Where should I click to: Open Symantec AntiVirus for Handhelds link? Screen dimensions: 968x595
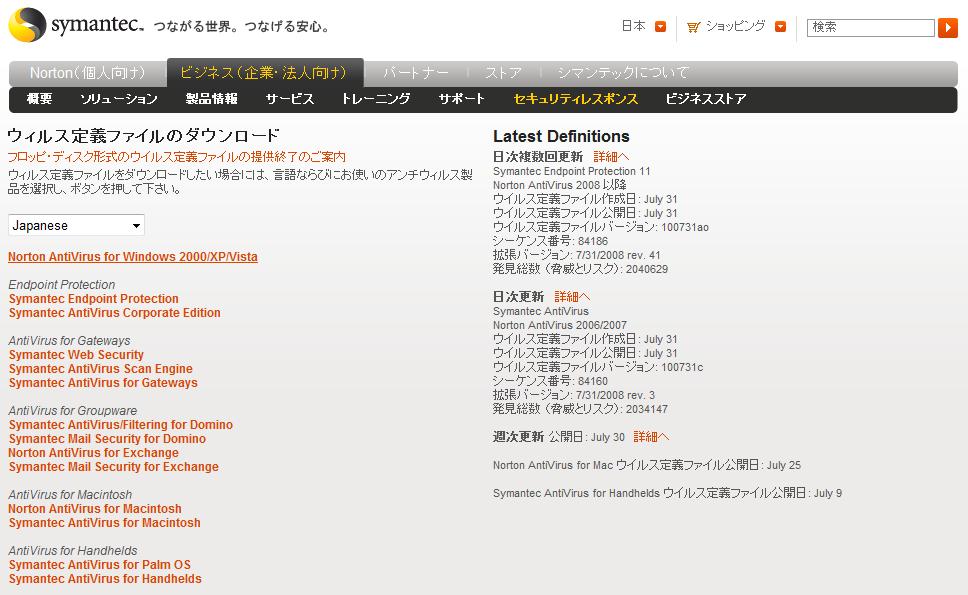point(105,579)
